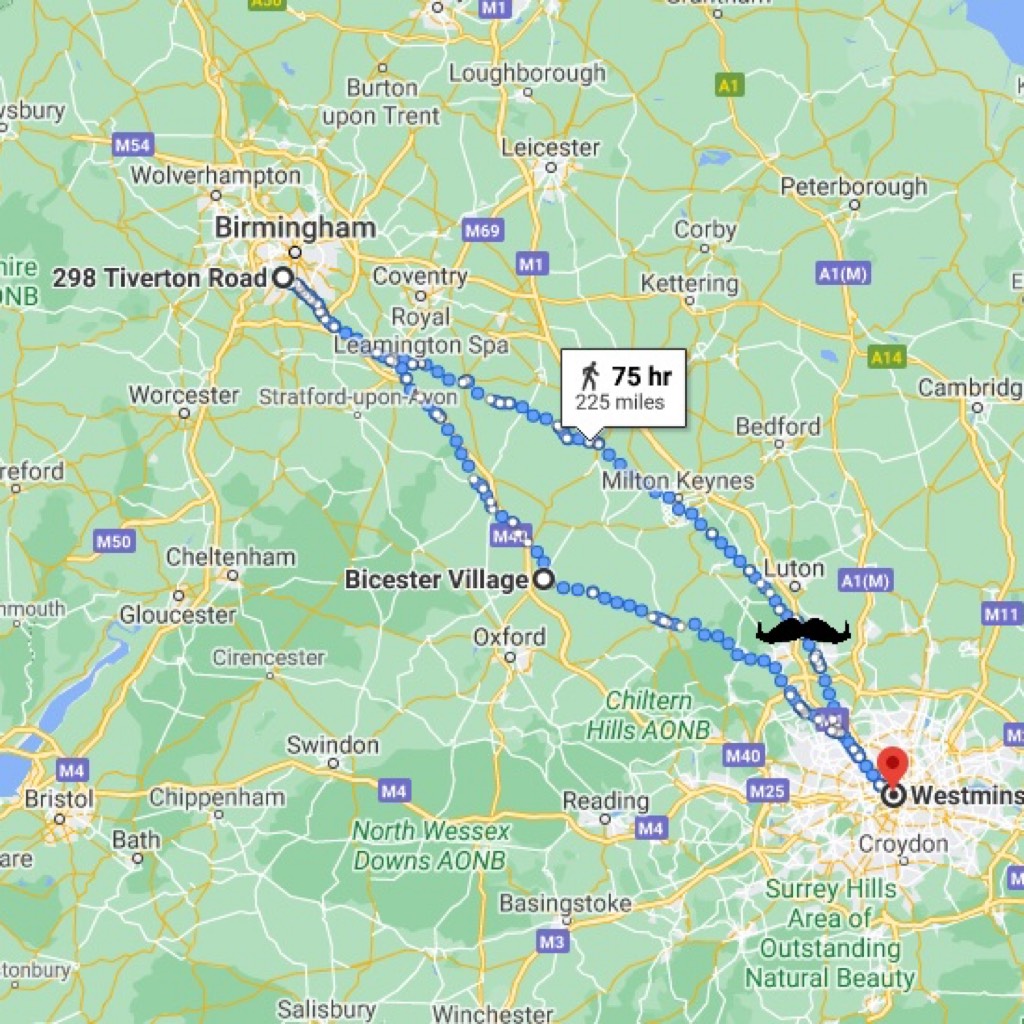
Task: Click the Birmingham city label
Action: pos(295,228)
